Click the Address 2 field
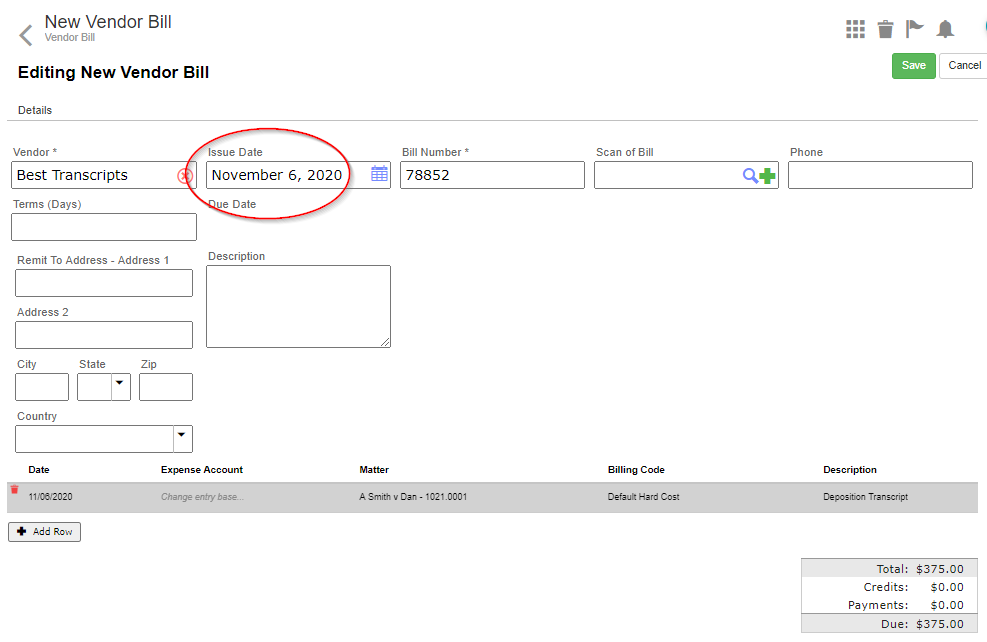Image resolution: width=987 pixels, height=642 pixels. coord(104,335)
